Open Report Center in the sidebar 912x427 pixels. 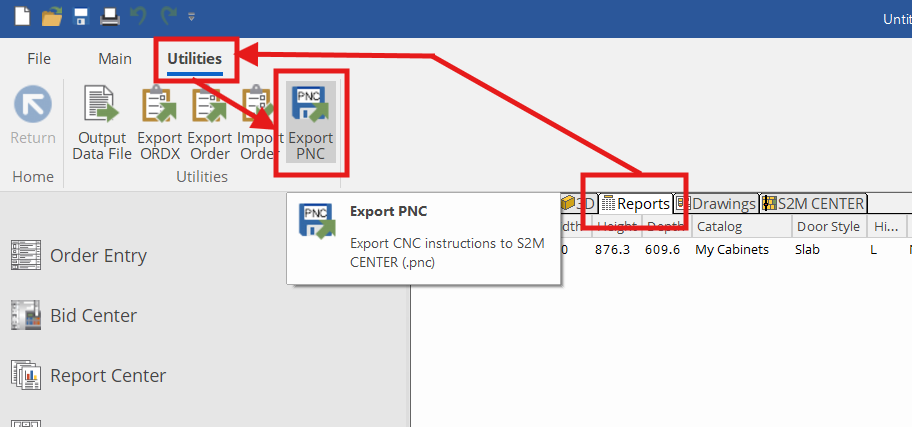[108, 376]
